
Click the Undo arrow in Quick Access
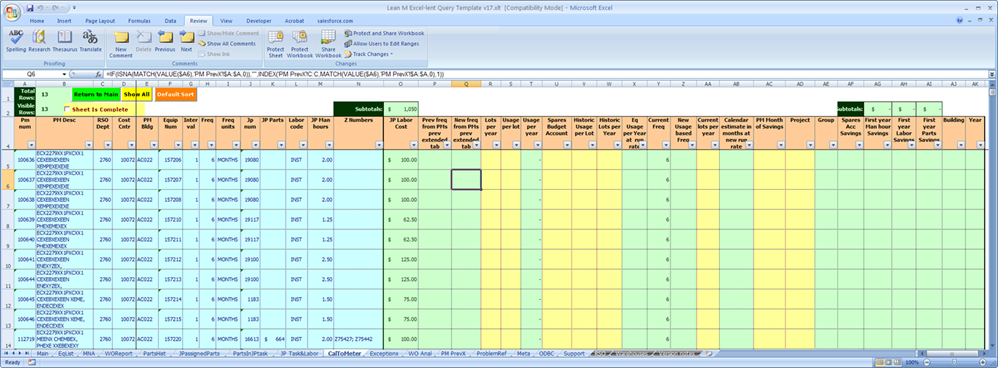point(40,8)
